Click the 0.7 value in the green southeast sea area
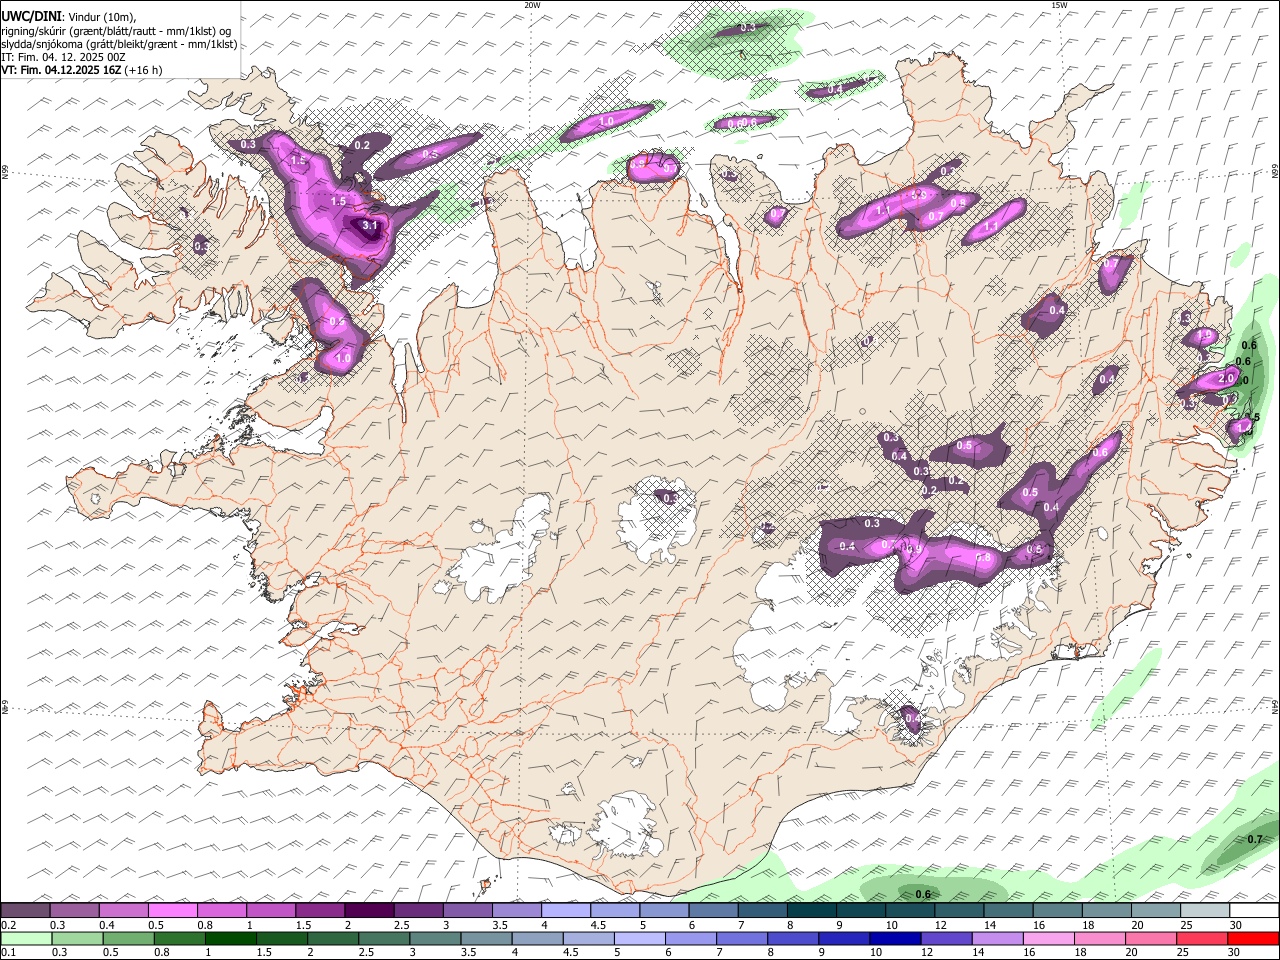 coord(1255,839)
